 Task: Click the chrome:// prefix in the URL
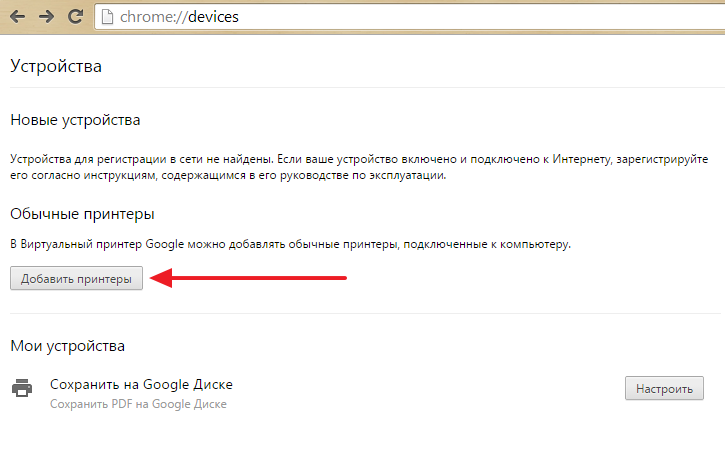coord(154,17)
